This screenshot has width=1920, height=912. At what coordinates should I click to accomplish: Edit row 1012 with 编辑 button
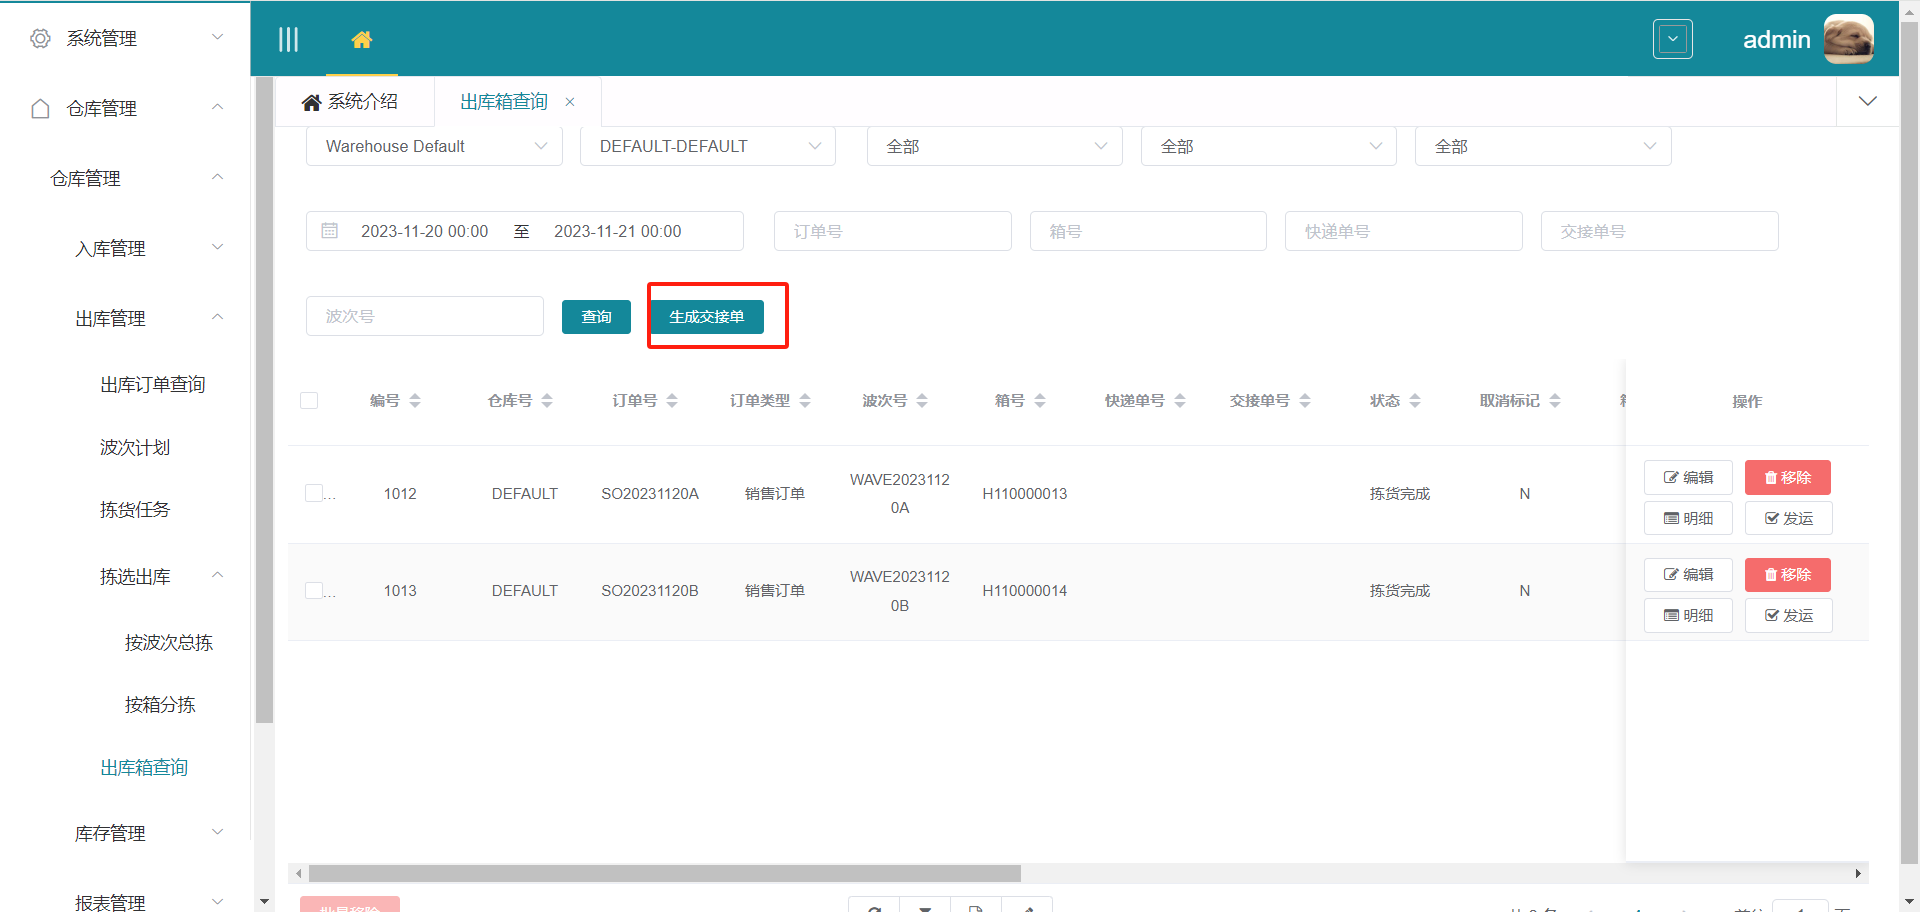[x=1688, y=478]
